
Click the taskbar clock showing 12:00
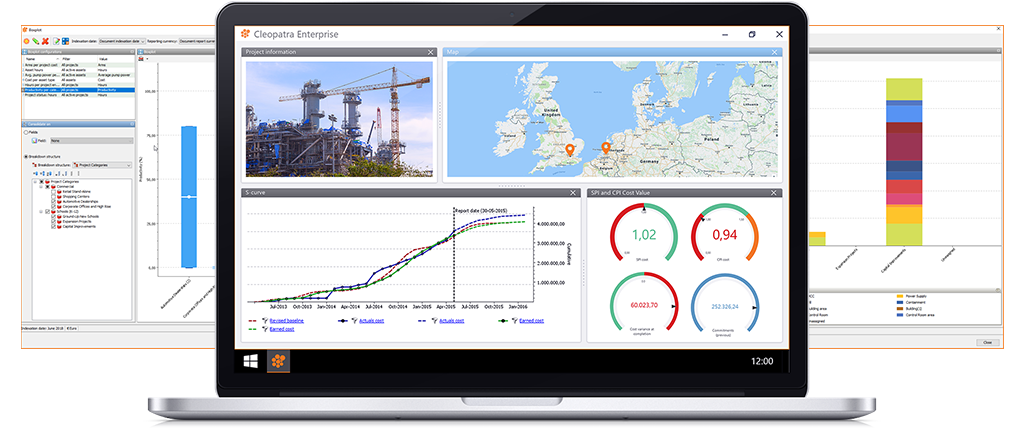761,361
